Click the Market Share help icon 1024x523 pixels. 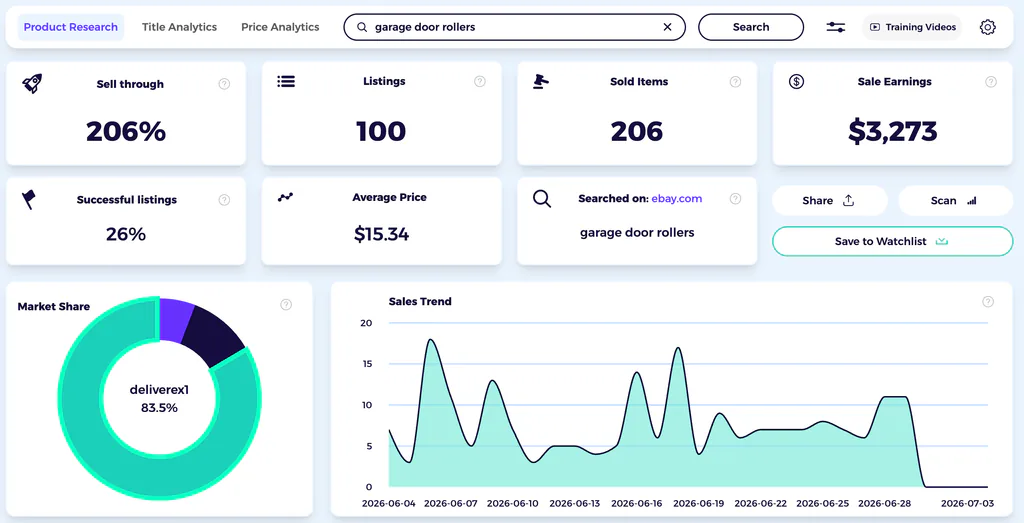coord(286,304)
